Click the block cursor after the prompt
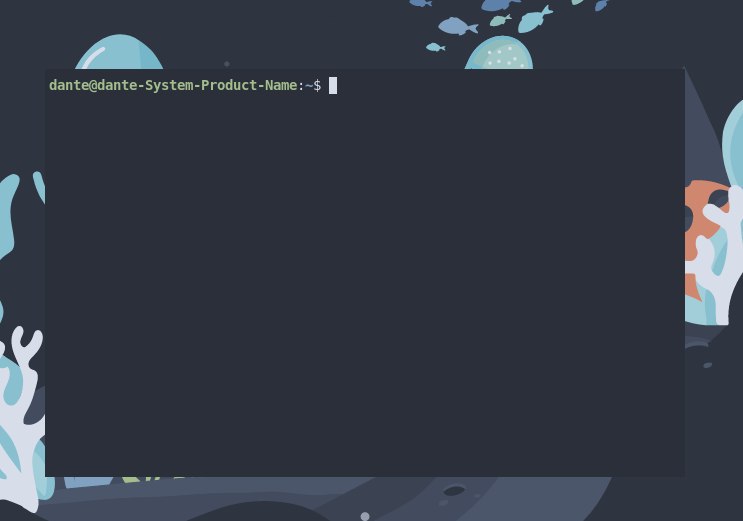Screen dimensions: 743x521 [x=333, y=85]
